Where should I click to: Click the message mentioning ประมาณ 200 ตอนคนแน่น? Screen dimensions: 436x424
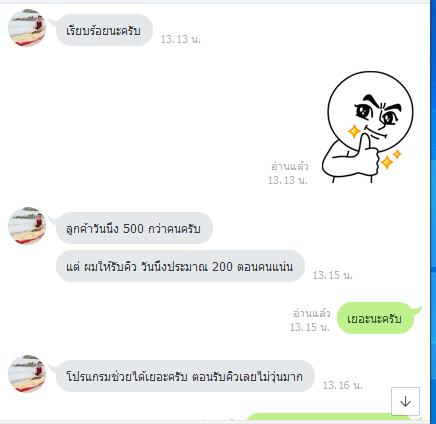click(180, 266)
